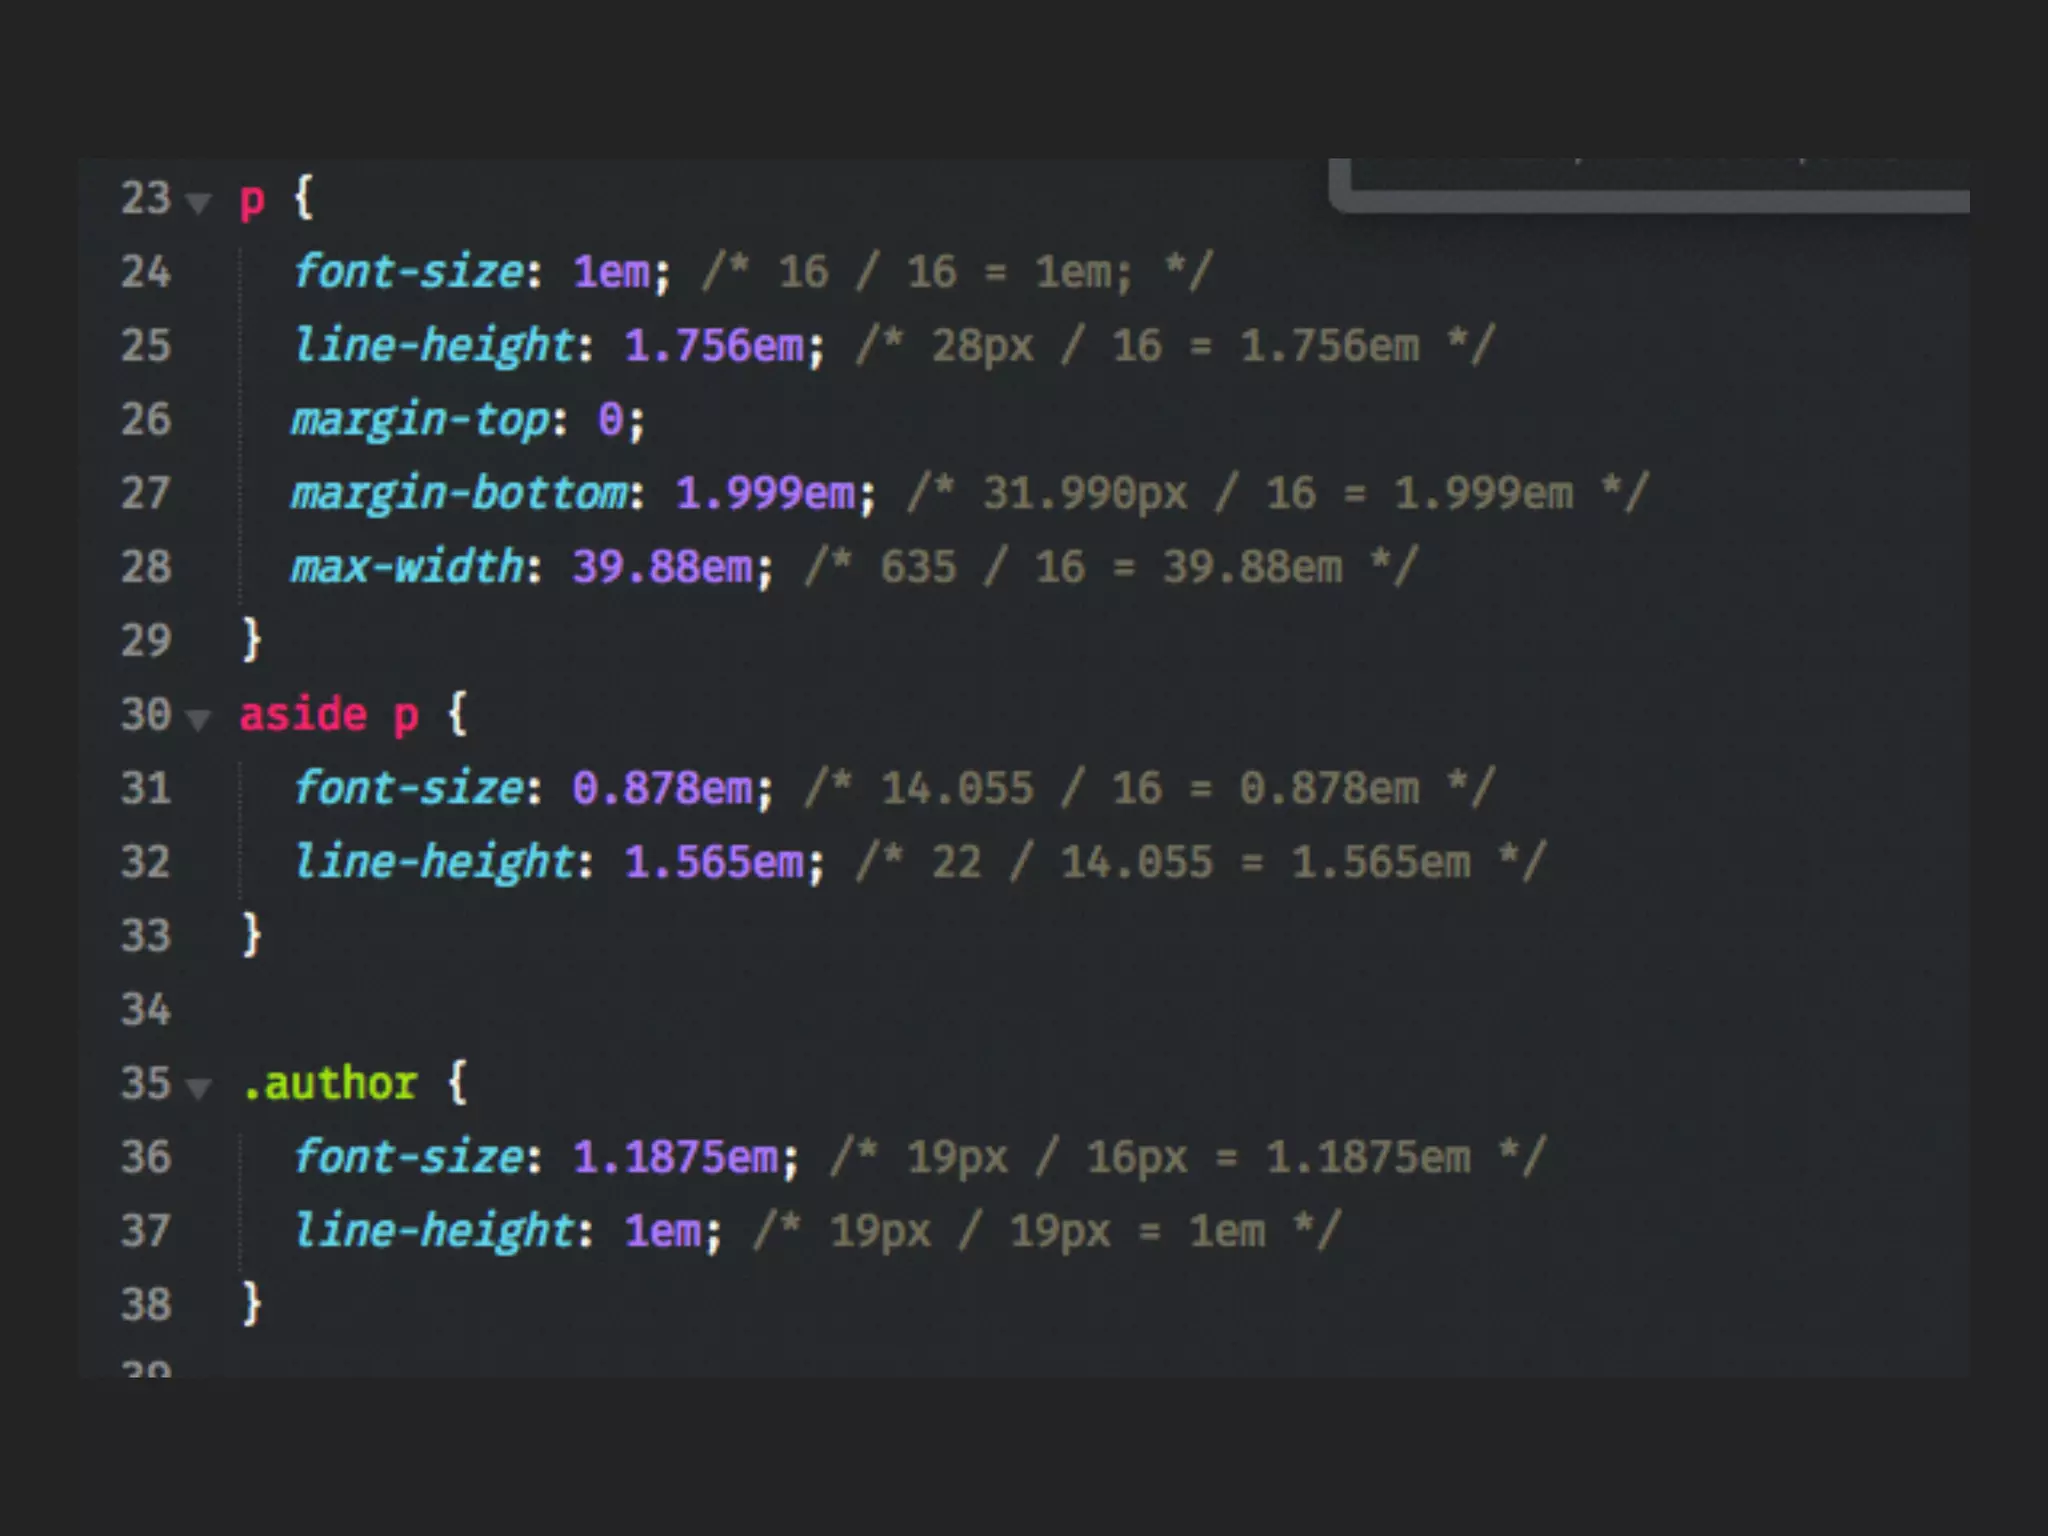Click the max-width property name
This screenshot has width=2048, height=1536.
coord(407,567)
